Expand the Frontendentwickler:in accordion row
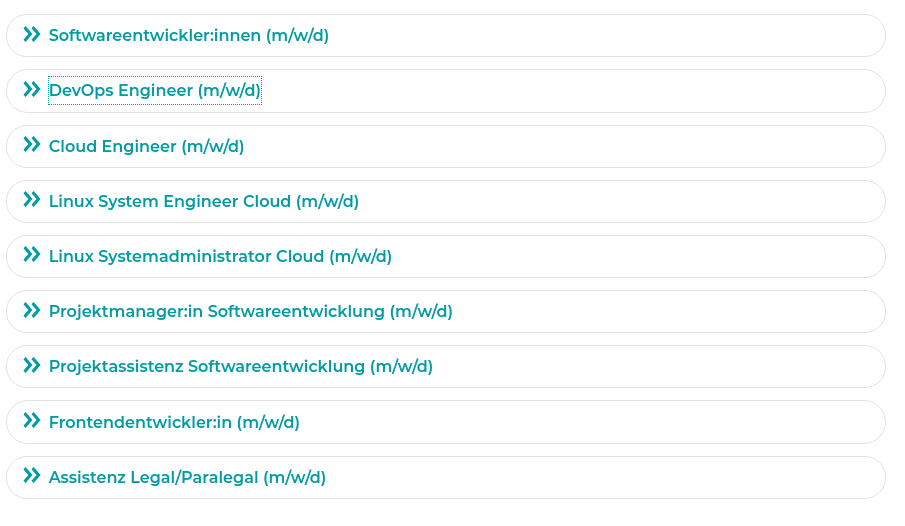 tap(446, 422)
